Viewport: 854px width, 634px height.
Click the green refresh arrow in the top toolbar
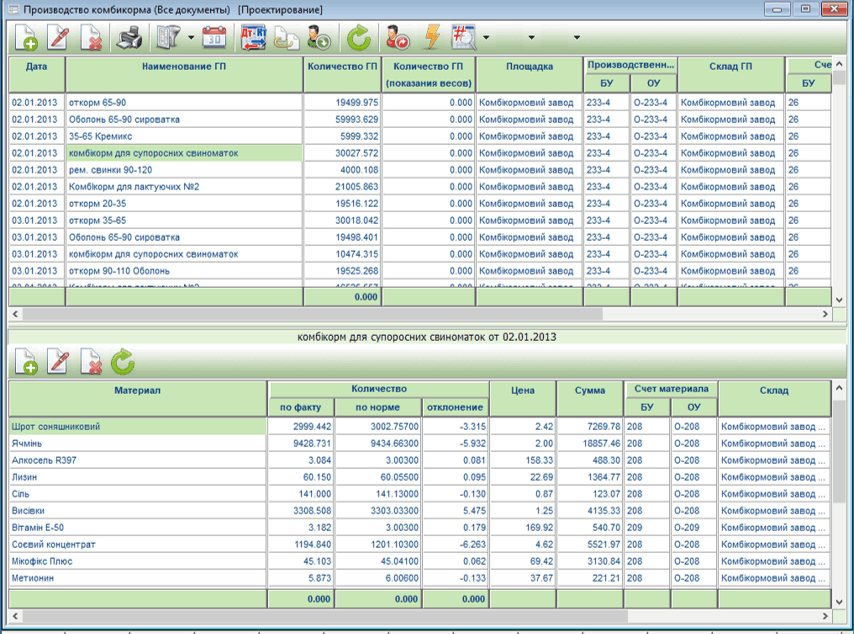tap(357, 39)
